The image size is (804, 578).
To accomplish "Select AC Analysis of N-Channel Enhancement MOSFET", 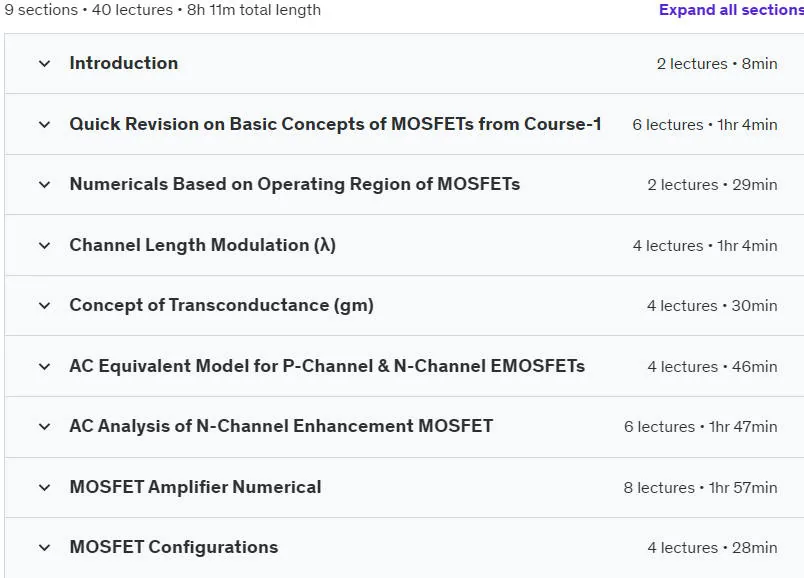I will [x=282, y=426].
